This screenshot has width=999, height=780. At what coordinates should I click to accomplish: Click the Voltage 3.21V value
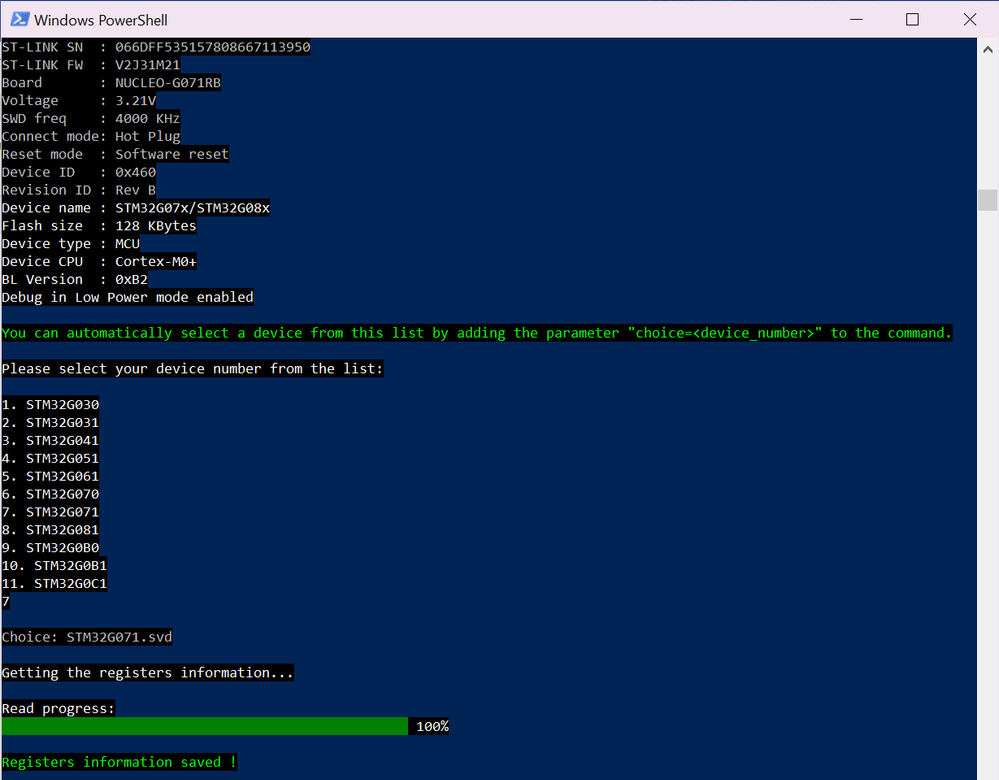[135, 101]
